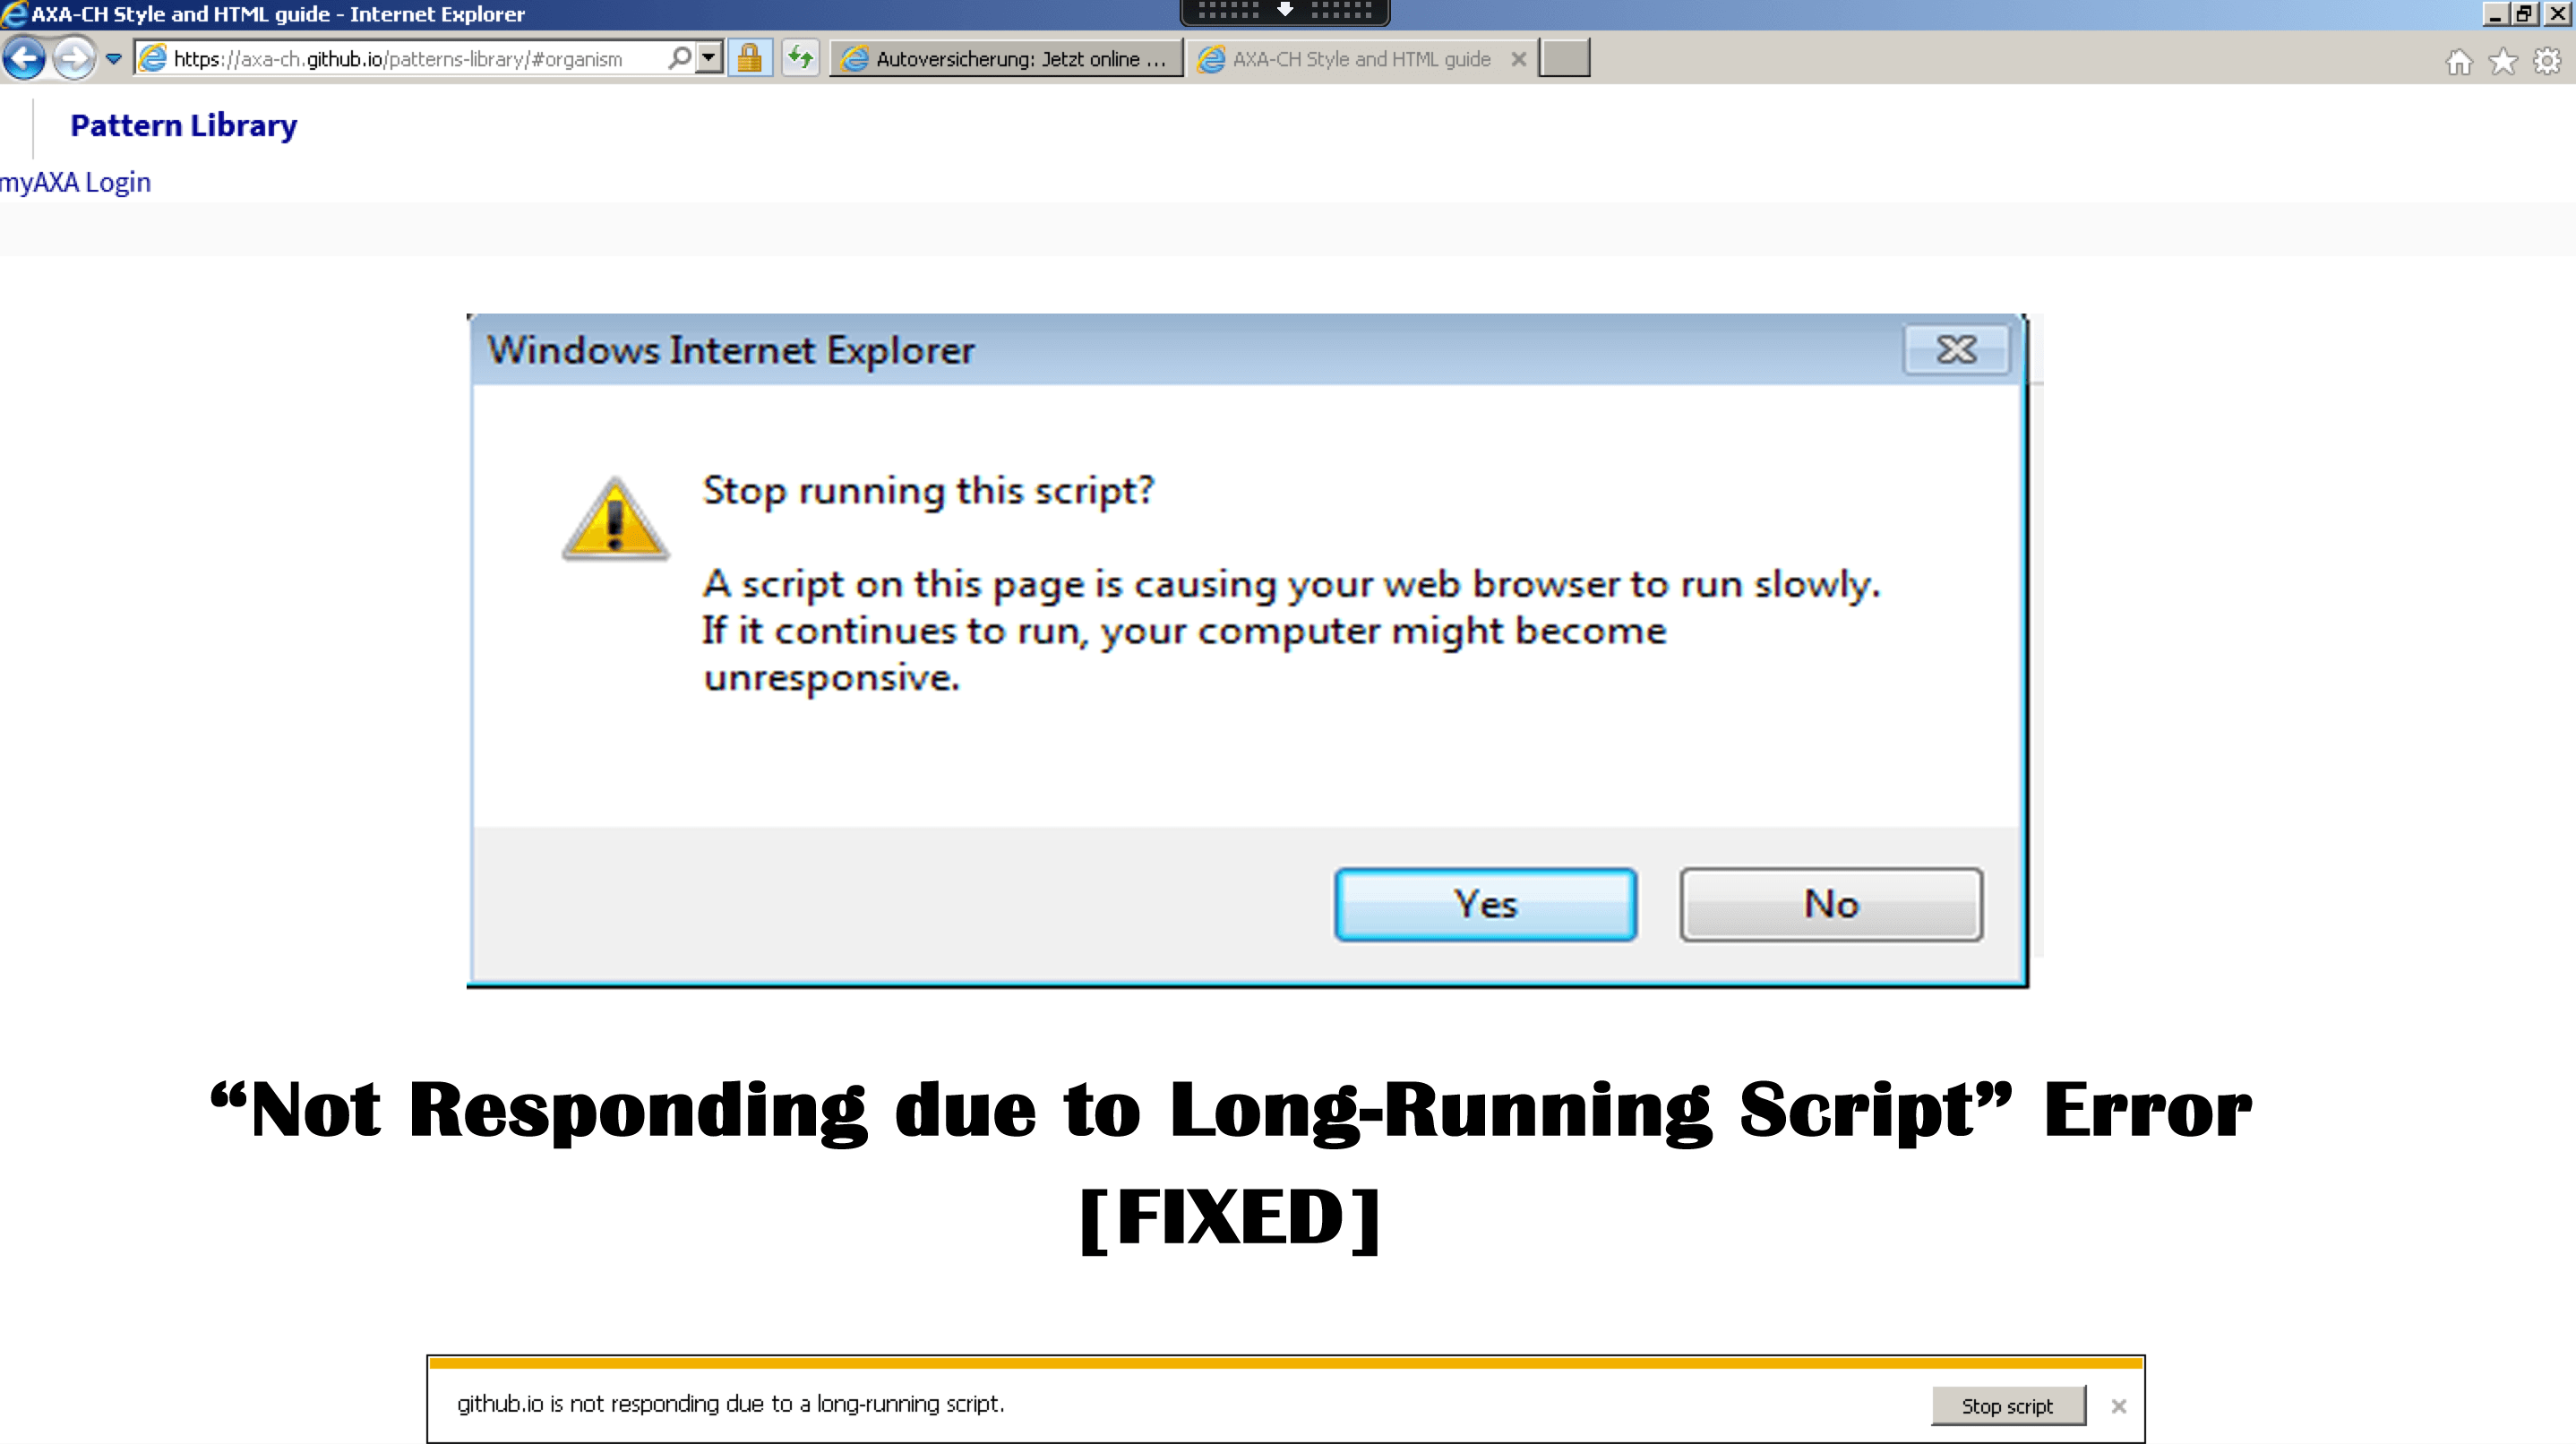Click the dismiss X on notification bar
Viewport: 2576px width, 1444px height.
2116,1405
